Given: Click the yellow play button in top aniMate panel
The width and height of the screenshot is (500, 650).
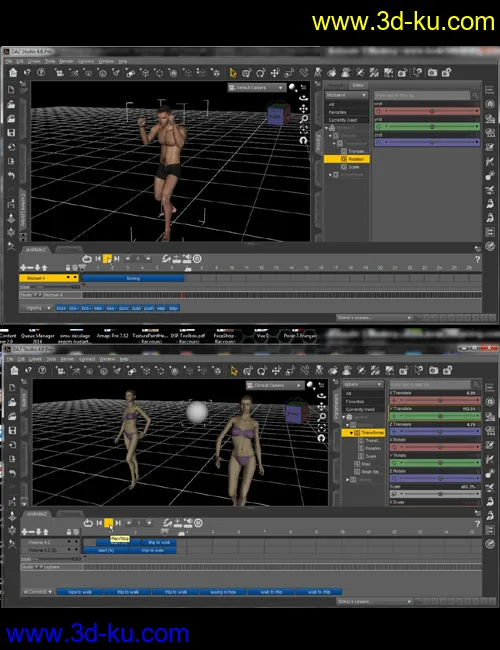Looking at the screenshot, I should click(x=107, y=259).
